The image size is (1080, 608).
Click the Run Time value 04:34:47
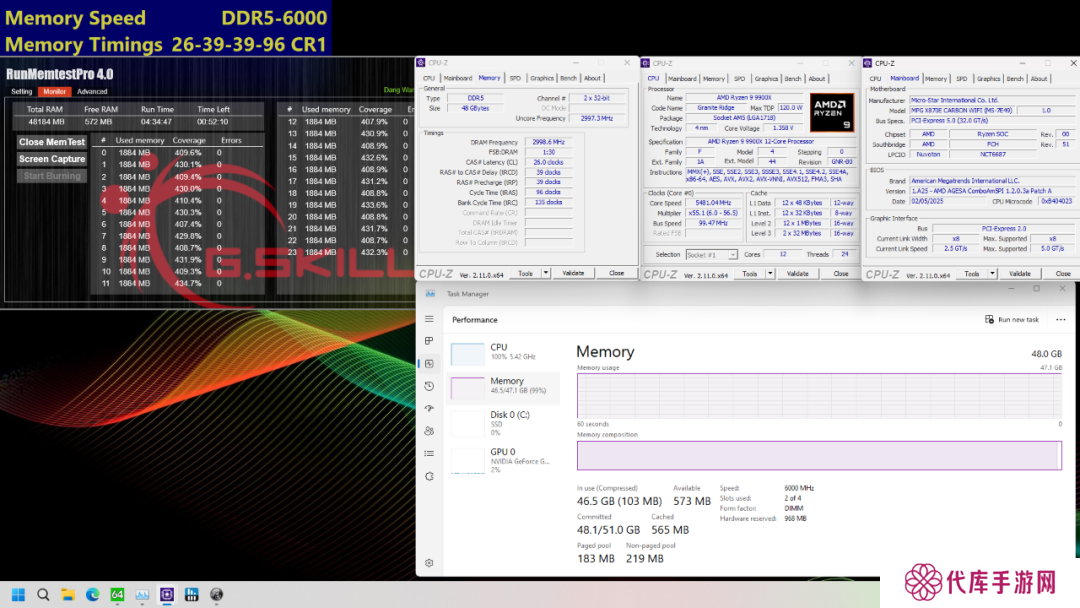(156, 122)
